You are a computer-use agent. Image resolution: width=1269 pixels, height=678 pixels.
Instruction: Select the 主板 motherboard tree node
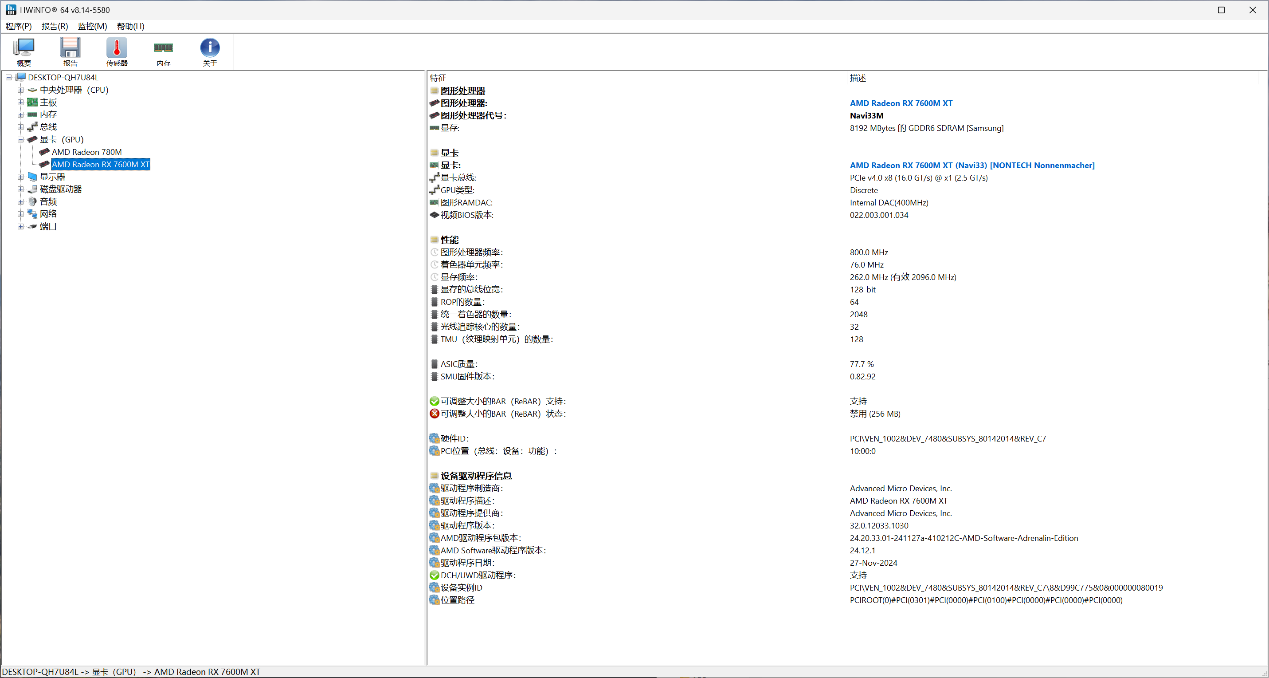click(48, 102)
